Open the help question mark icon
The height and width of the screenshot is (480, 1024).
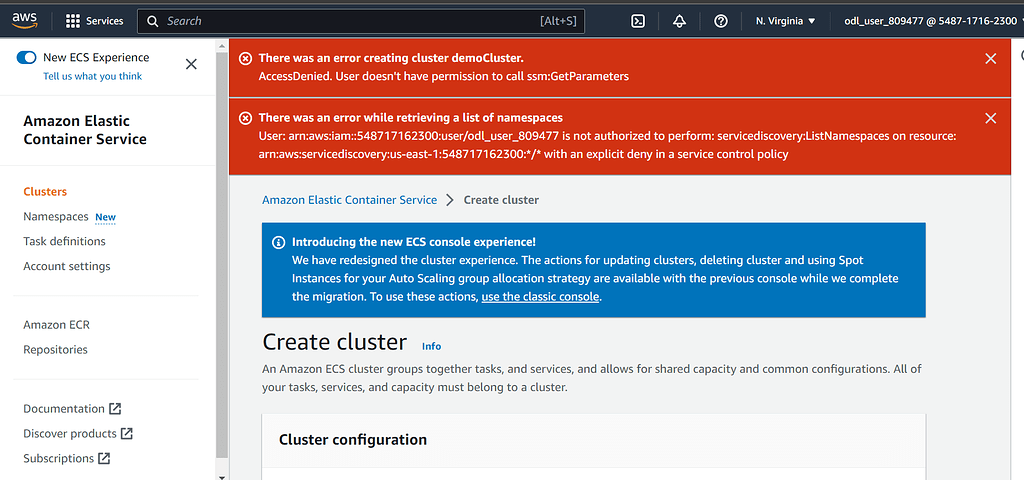(721, 21)
